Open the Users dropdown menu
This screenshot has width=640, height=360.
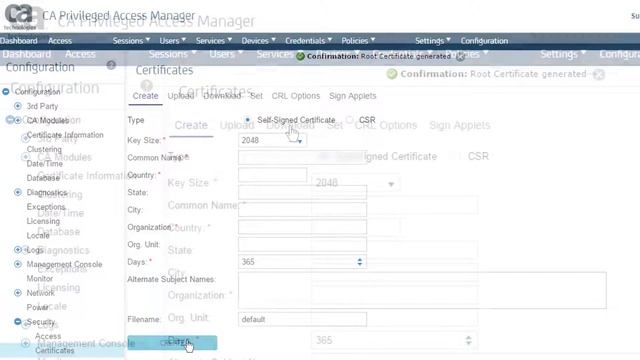click(x=172, y=41)
